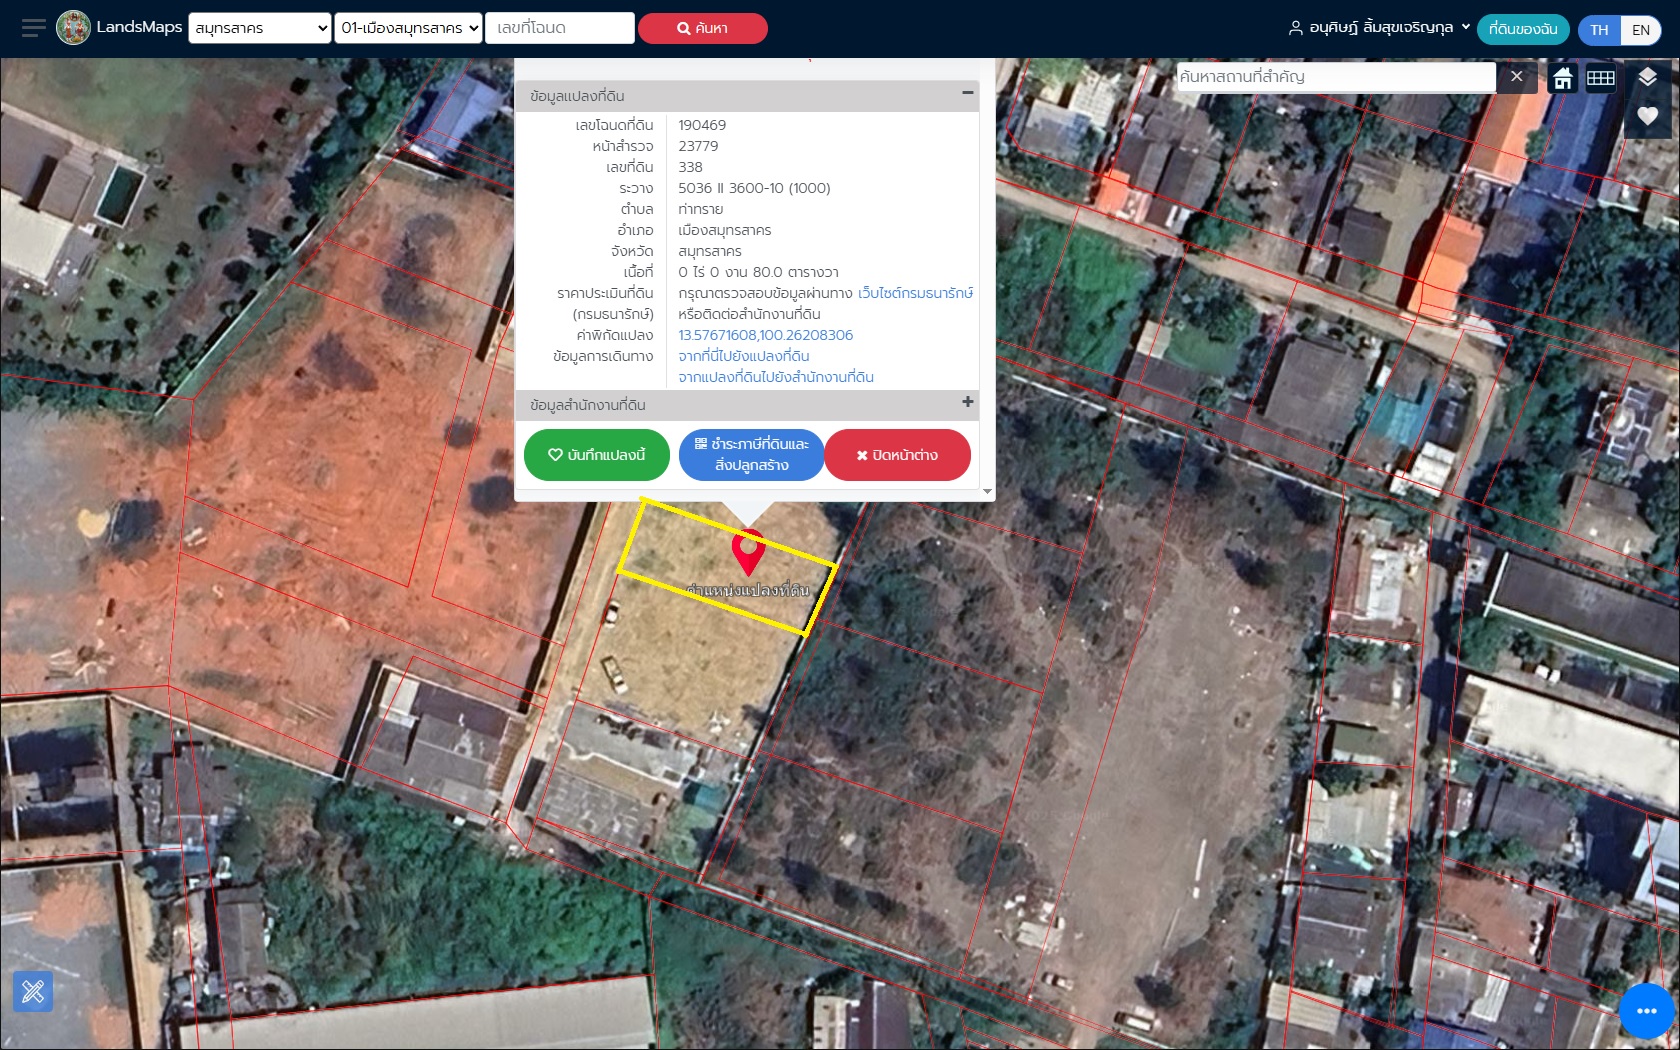Click the LandsMaps logo emblem
The height and width of the screenshot is (1050, 1680).
click(74, 28)
